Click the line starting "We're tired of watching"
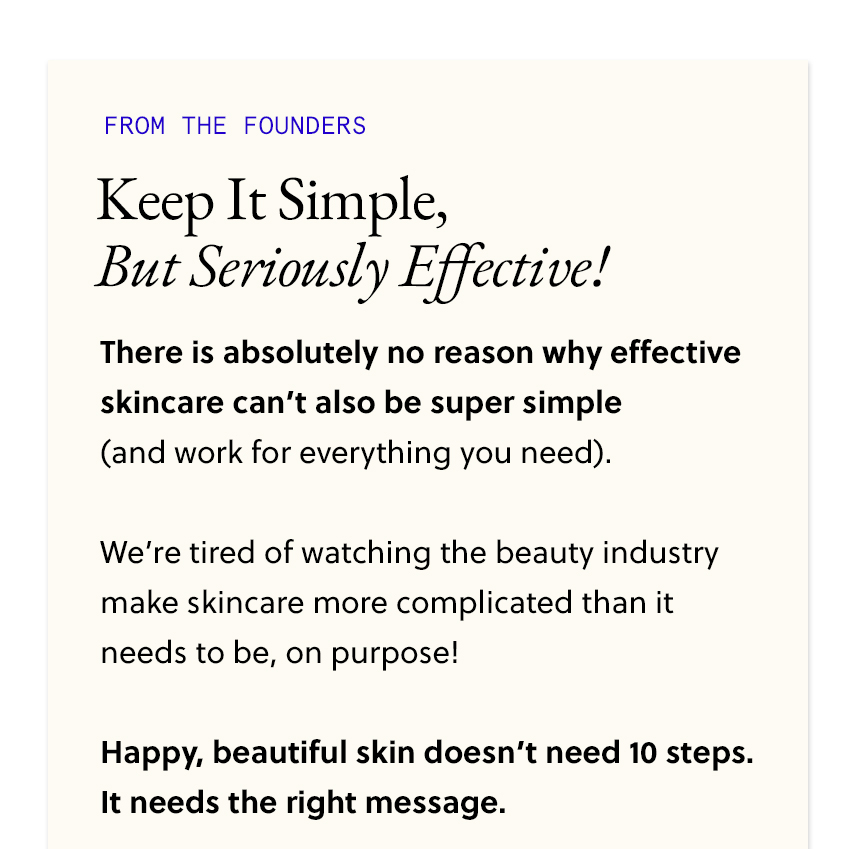 [409, 553]
